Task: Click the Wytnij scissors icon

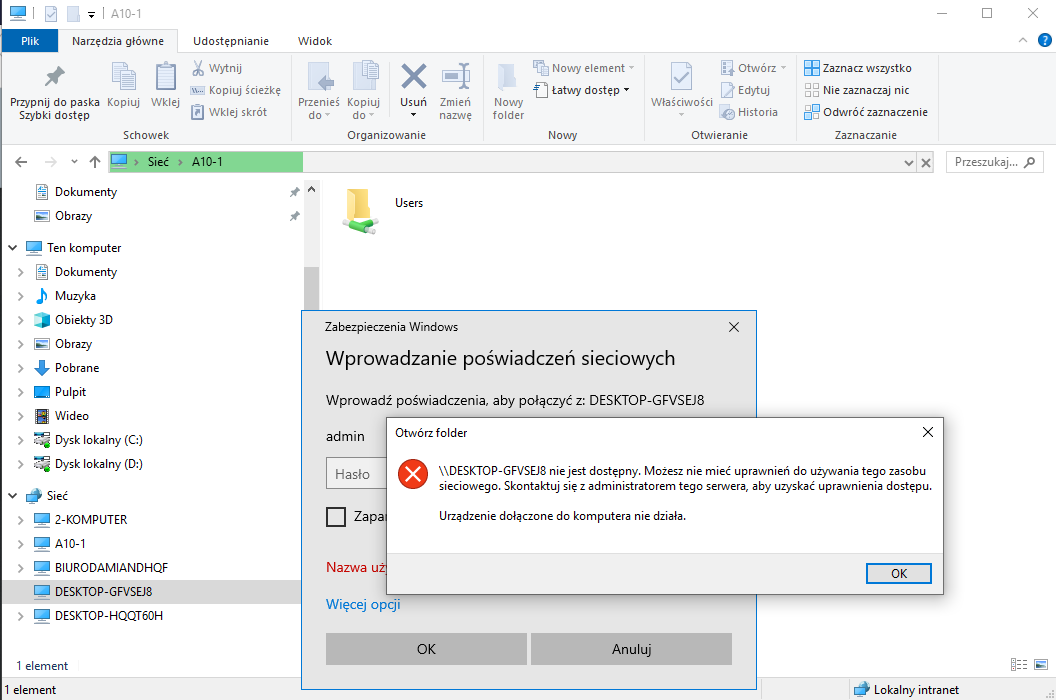Action: (x=198, y=68)
